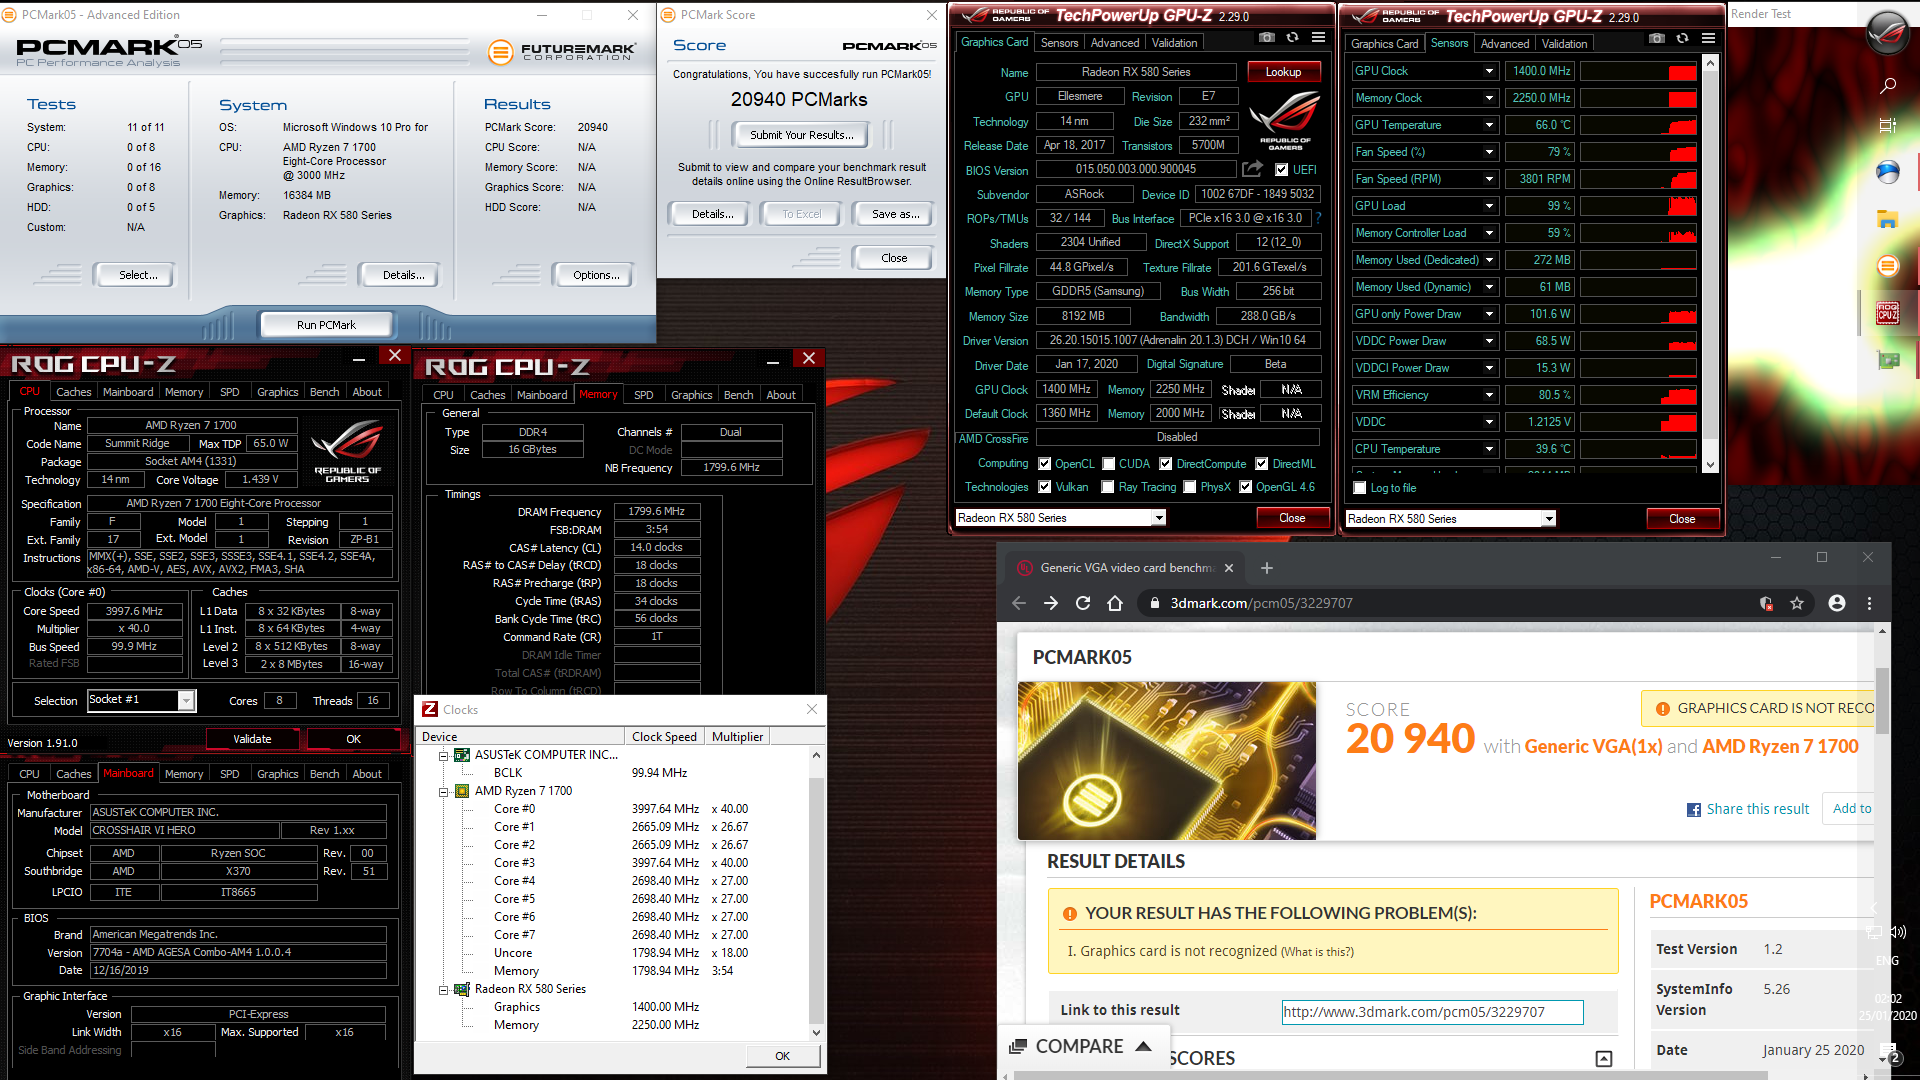Switch to Caches tab in top-left ROG CPU-Z
Viewport: 1920px width, 1080px height.
[73, 392]
